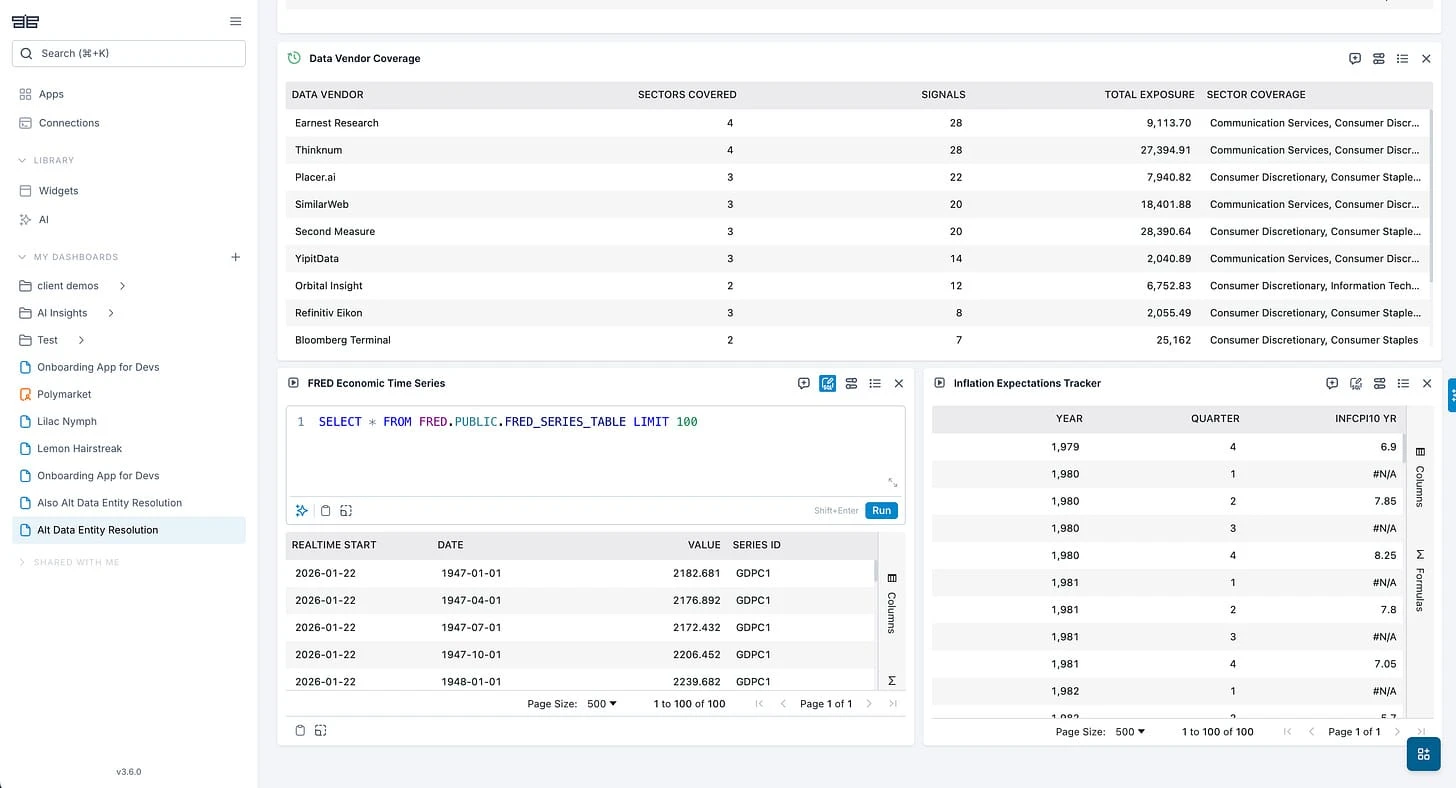
Task: Open controls panel on FRED Economic Time Series
Action: (851, 383)
